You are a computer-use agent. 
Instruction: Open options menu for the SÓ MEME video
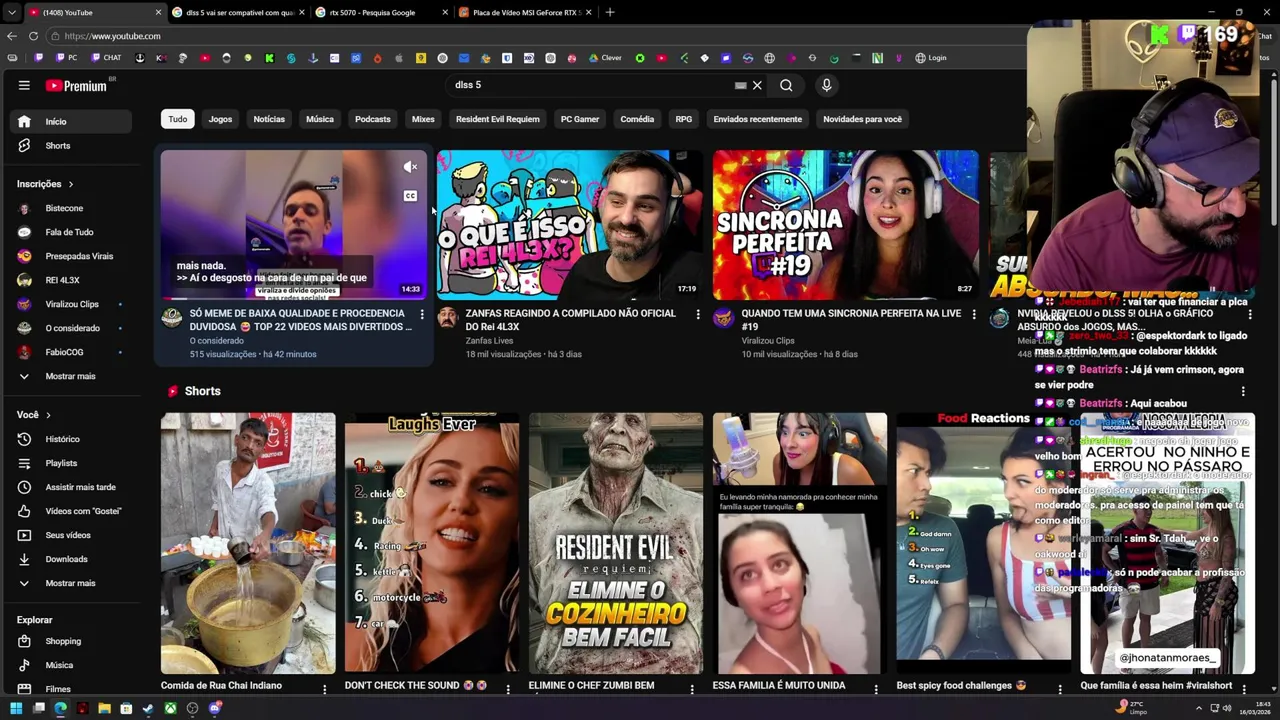422,315
